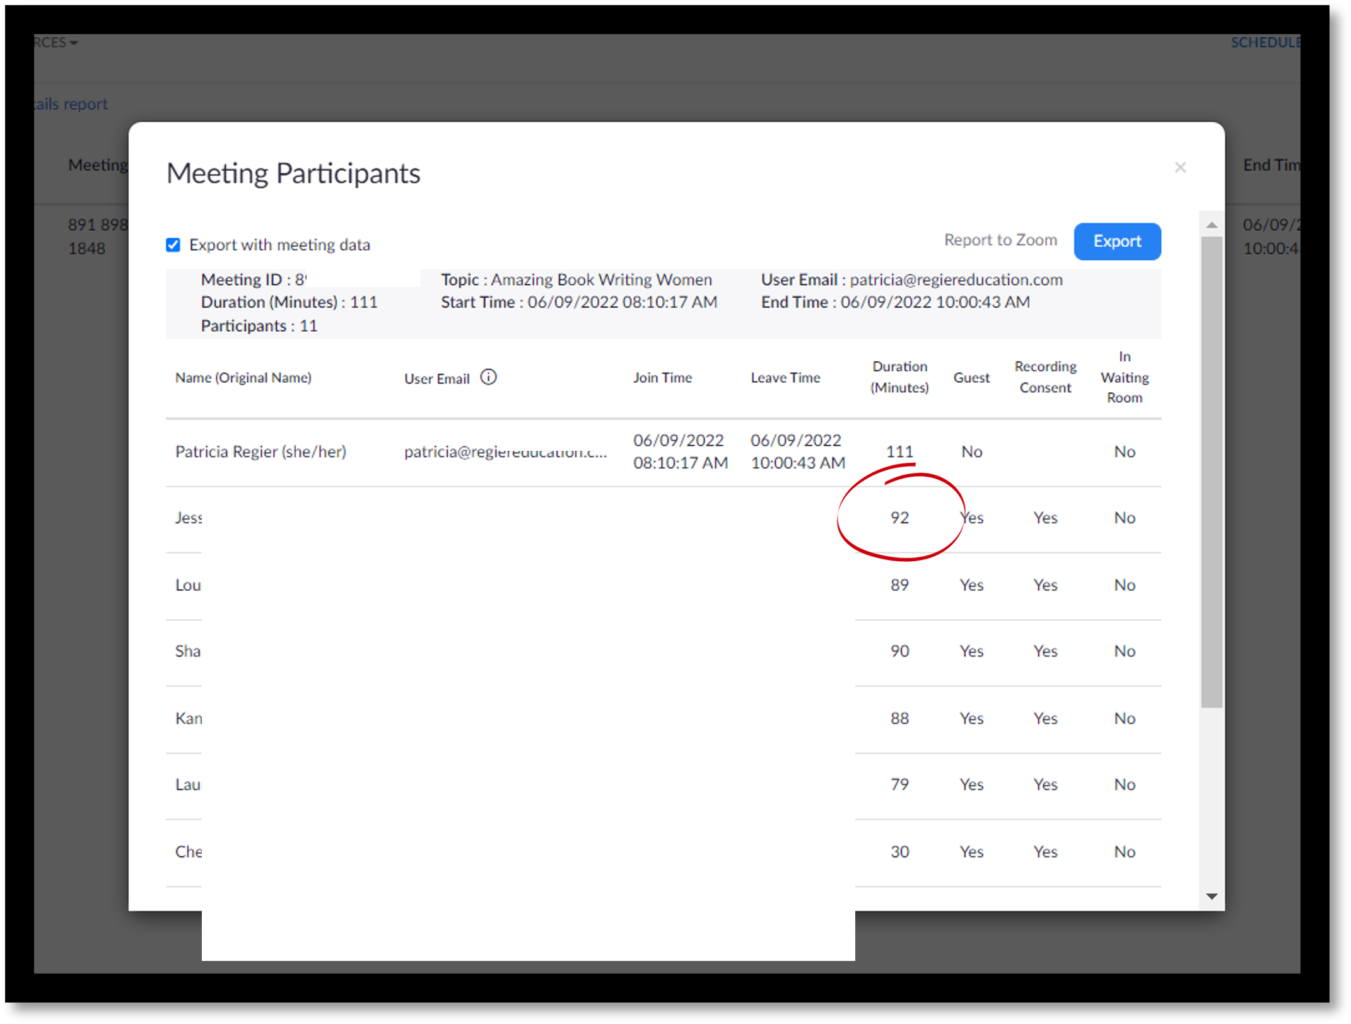Open the SCHEDULE link
Viewport: 1351px width, 1024px height.
(x=1266, y=42)
